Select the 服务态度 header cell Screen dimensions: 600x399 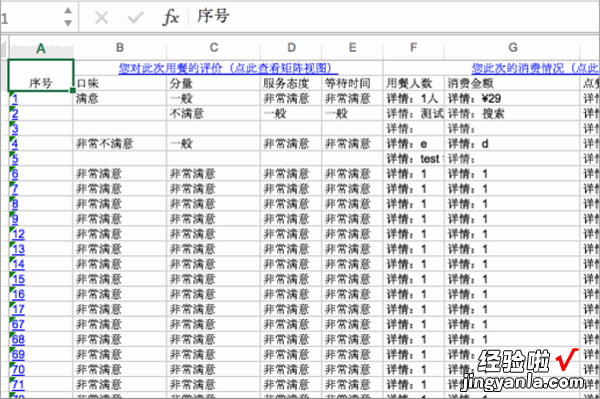(291, 83)
